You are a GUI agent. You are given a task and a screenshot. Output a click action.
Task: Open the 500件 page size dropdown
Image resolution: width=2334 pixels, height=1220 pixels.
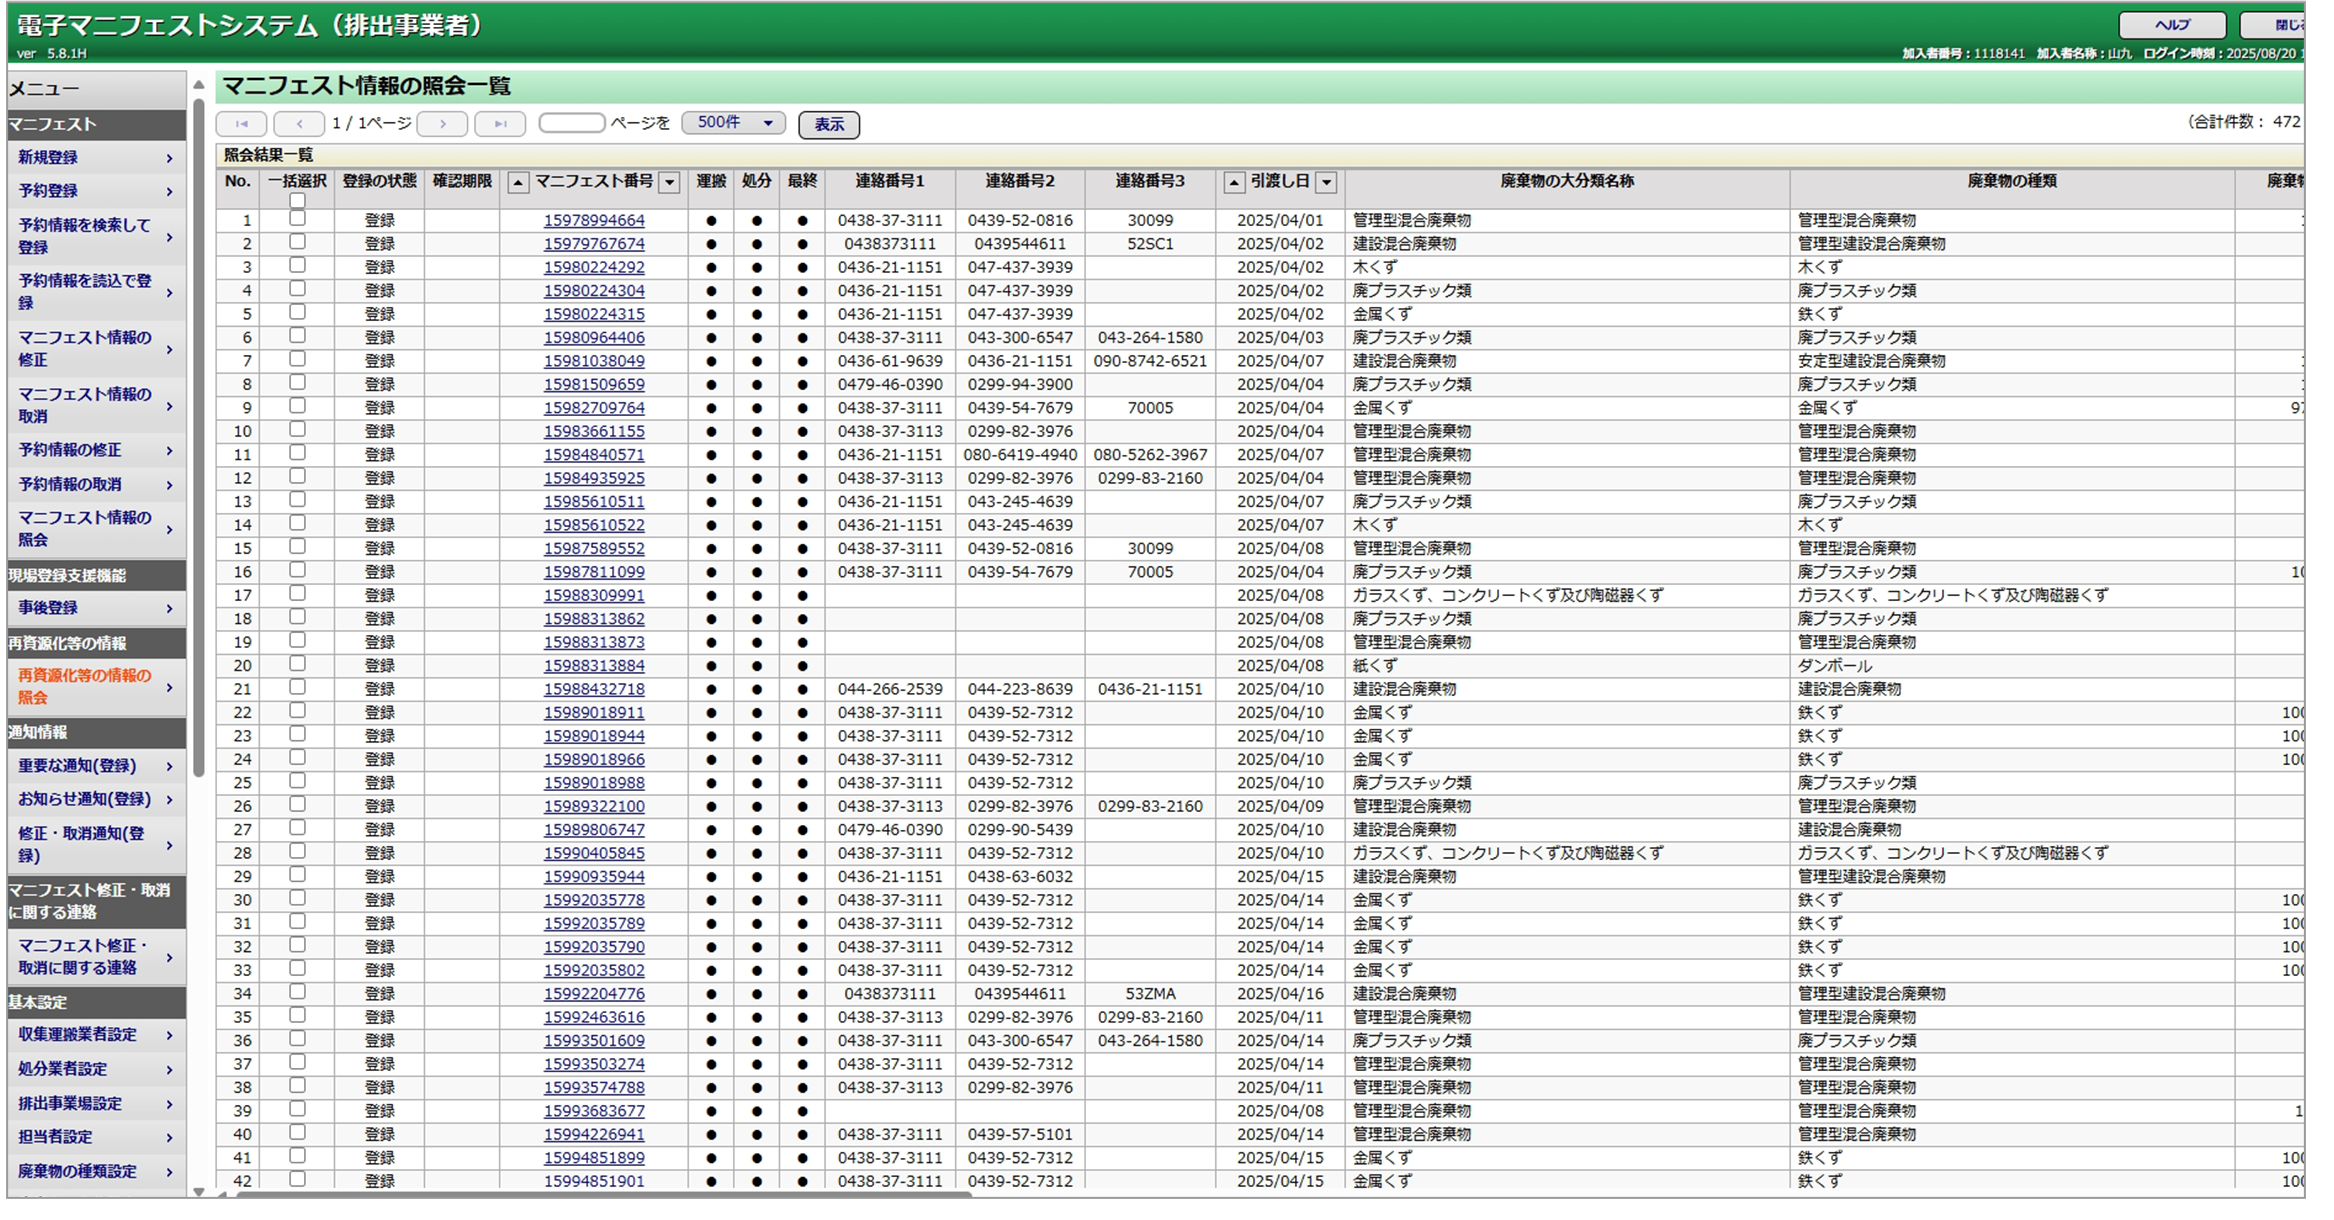733,123
